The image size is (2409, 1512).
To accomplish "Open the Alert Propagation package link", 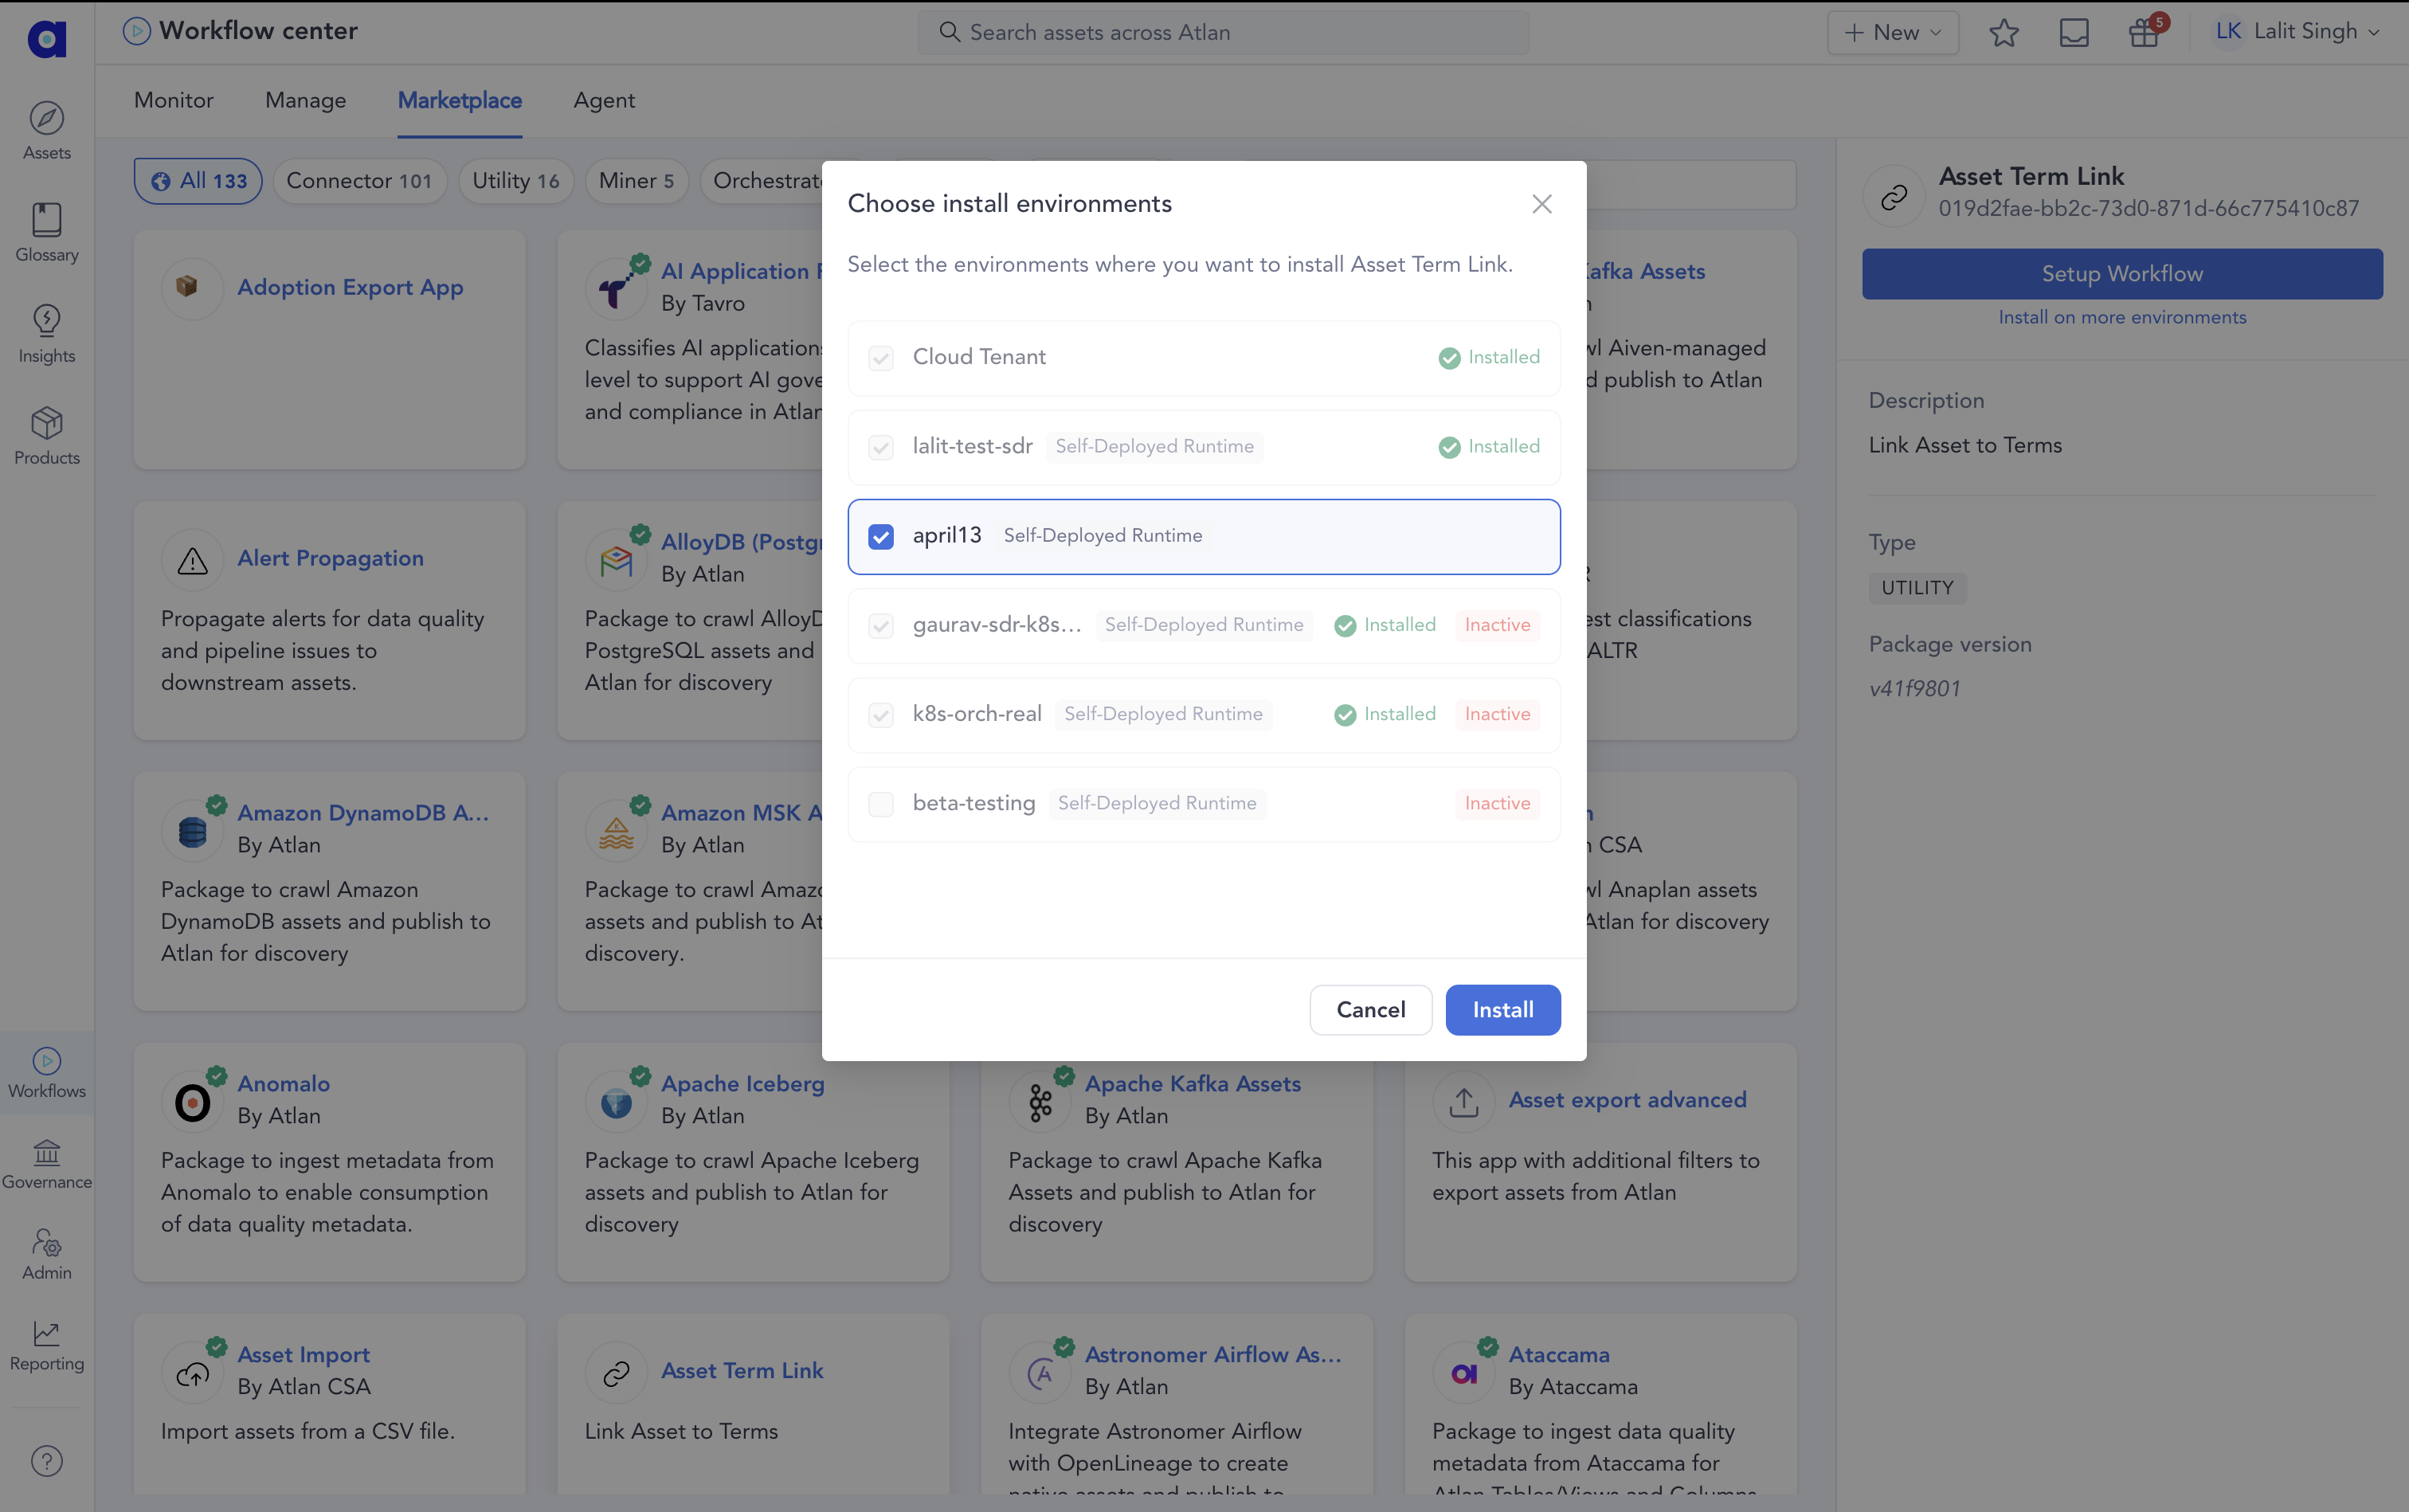I will 330,558.
